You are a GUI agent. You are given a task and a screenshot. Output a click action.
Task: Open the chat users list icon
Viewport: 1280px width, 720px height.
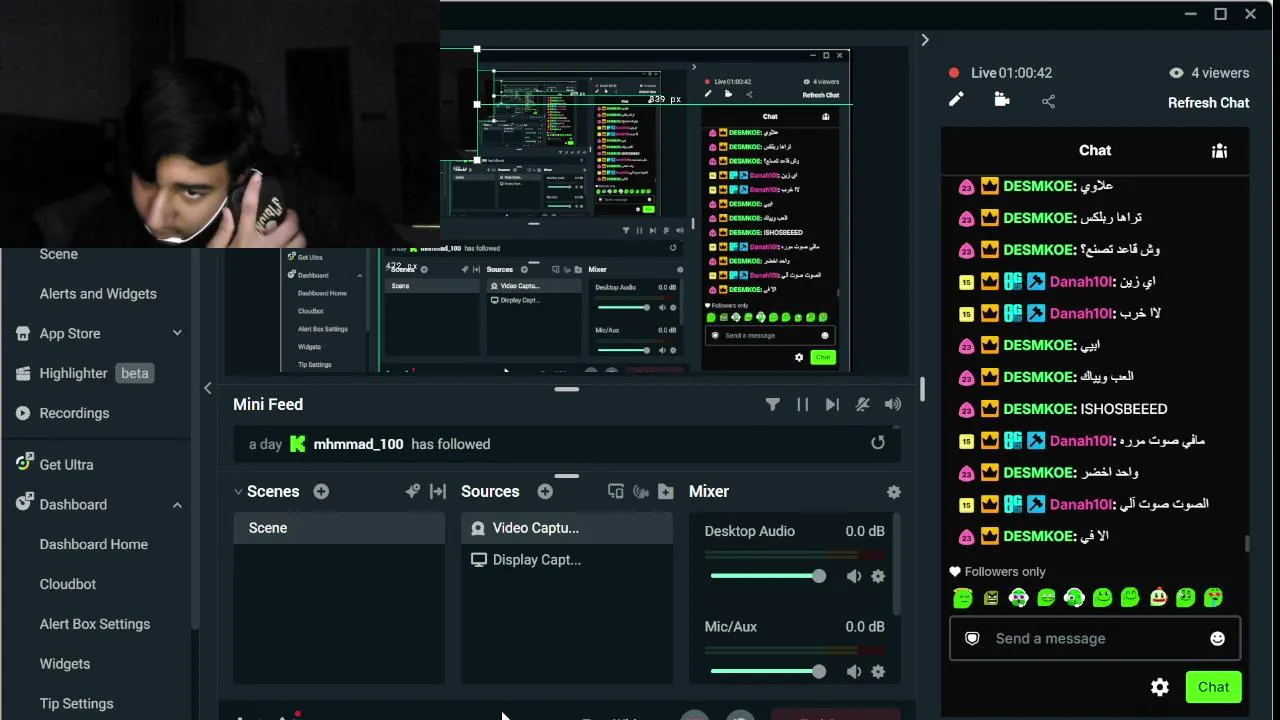click(1219, 150)
